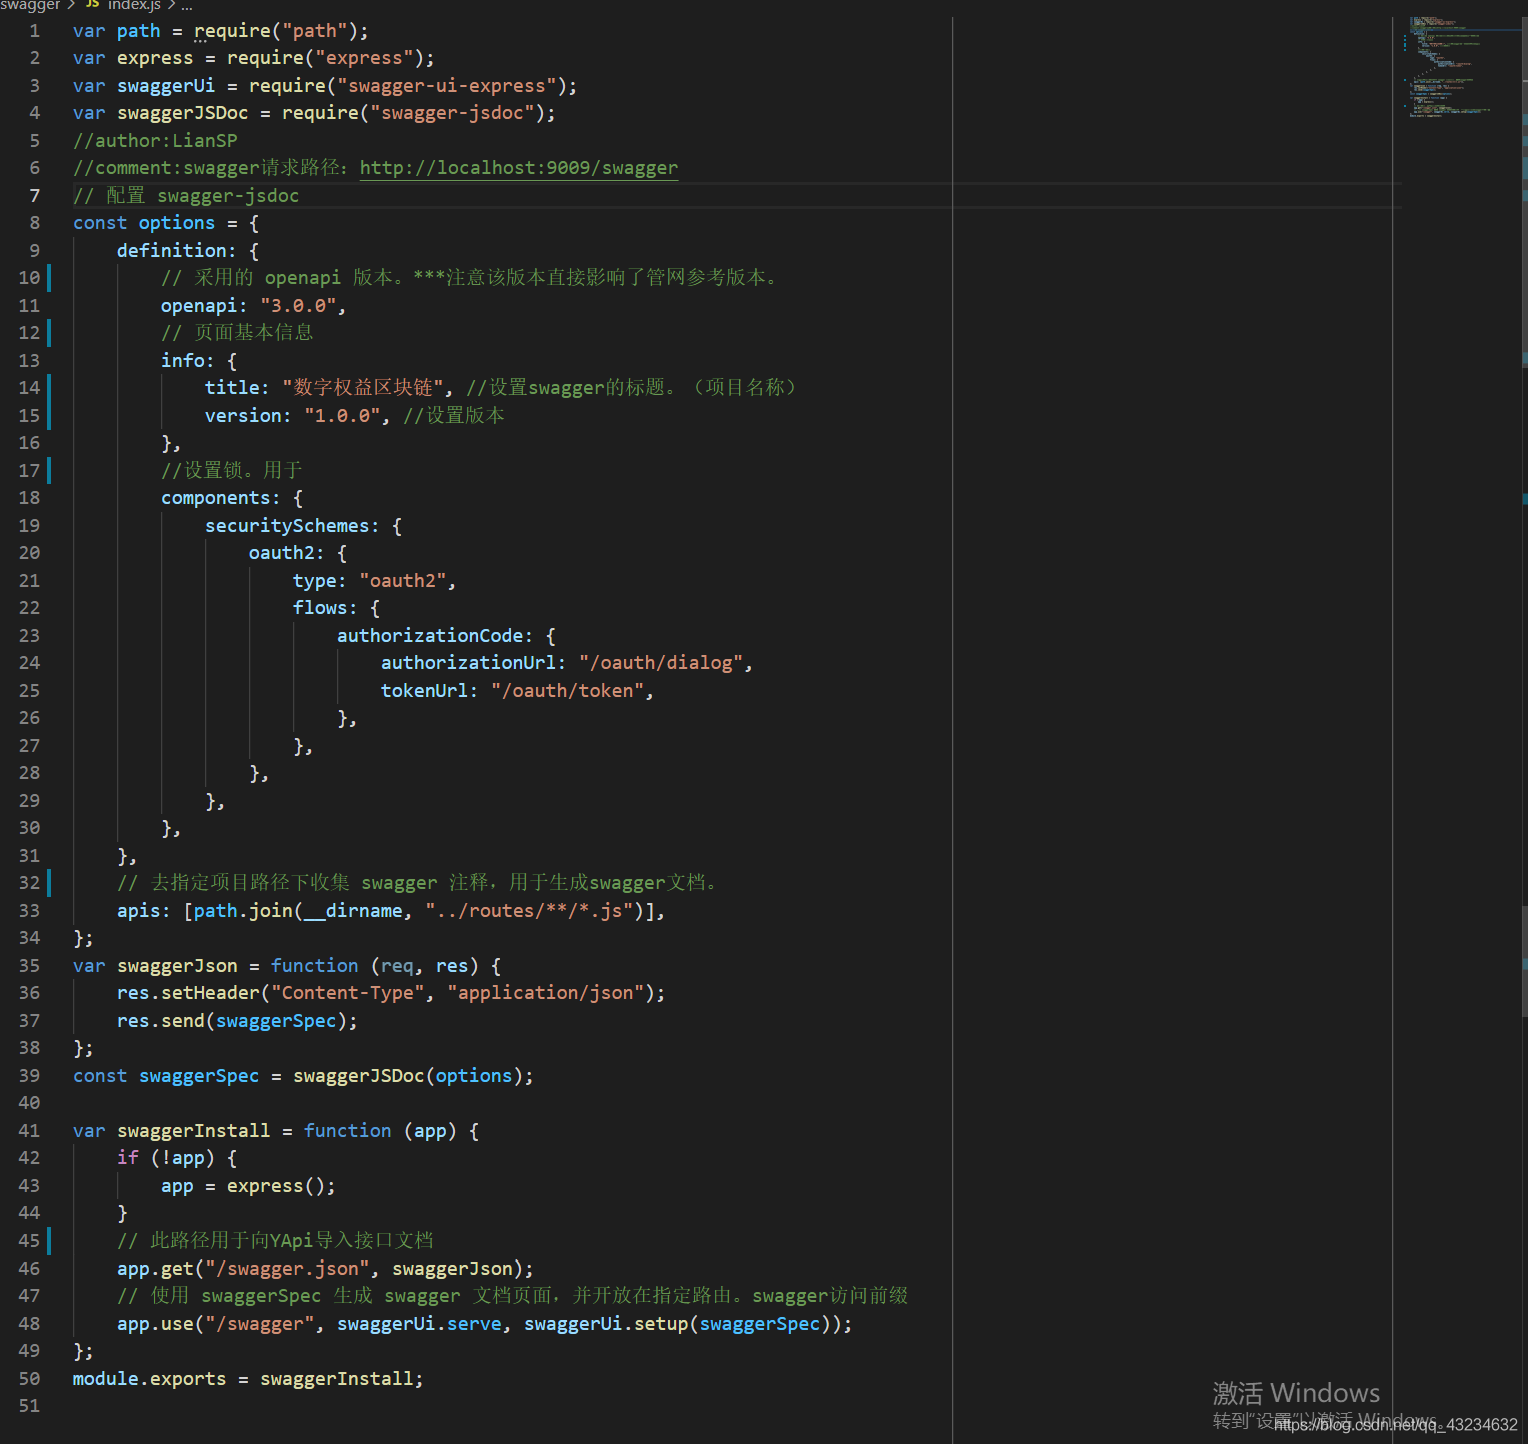Click the '//设置锁。用于' comment
Viewport: 1528px width, 1444px height.
pos(232,471)
